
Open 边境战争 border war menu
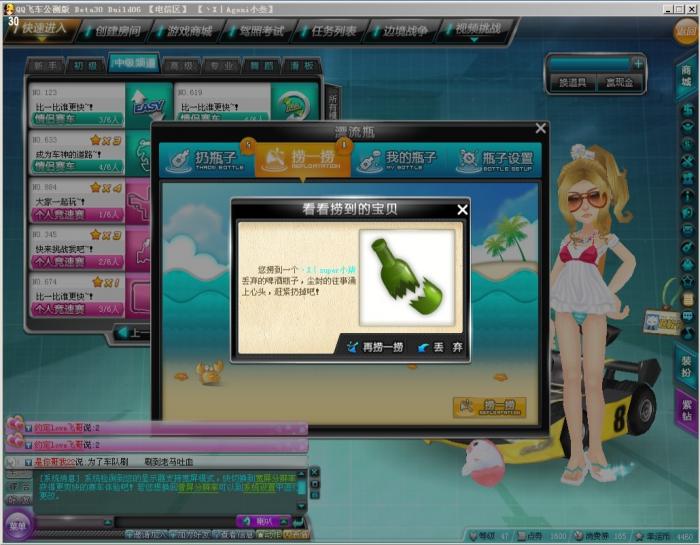[x=402, y=30]
